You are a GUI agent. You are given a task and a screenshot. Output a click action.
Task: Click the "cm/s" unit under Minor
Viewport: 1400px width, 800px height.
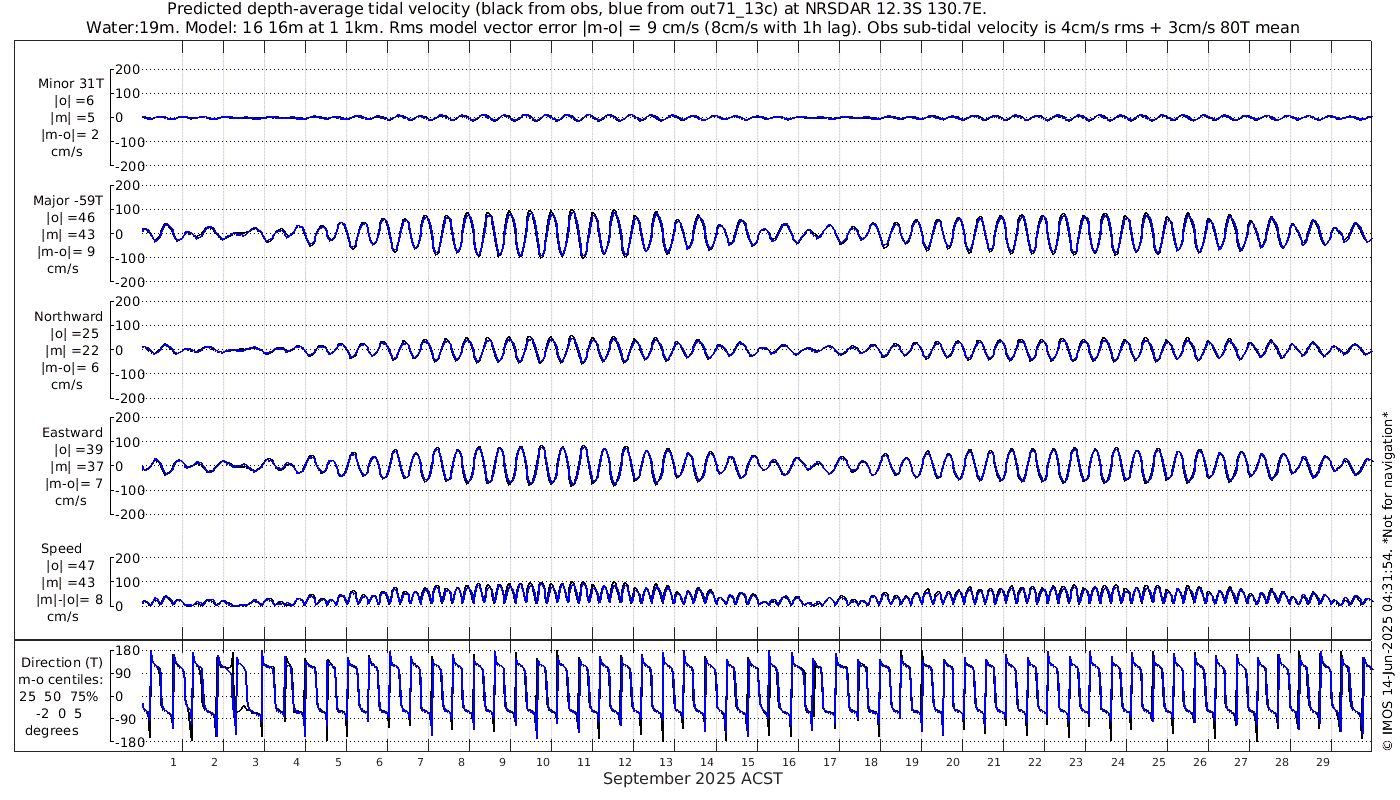pos(68,152)
